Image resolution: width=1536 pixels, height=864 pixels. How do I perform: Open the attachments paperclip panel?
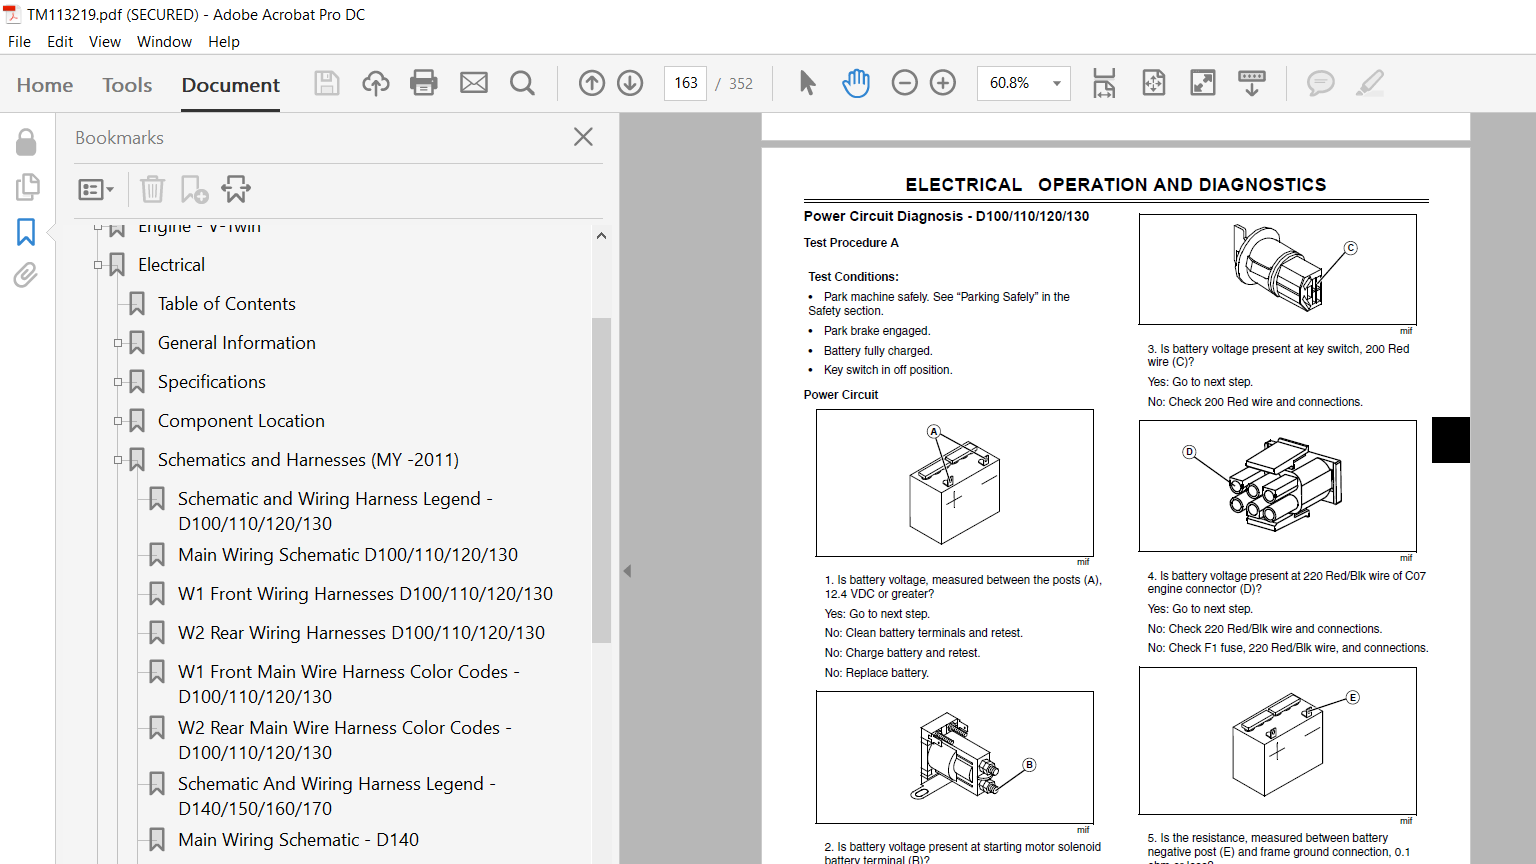click(x=26, y=275)
